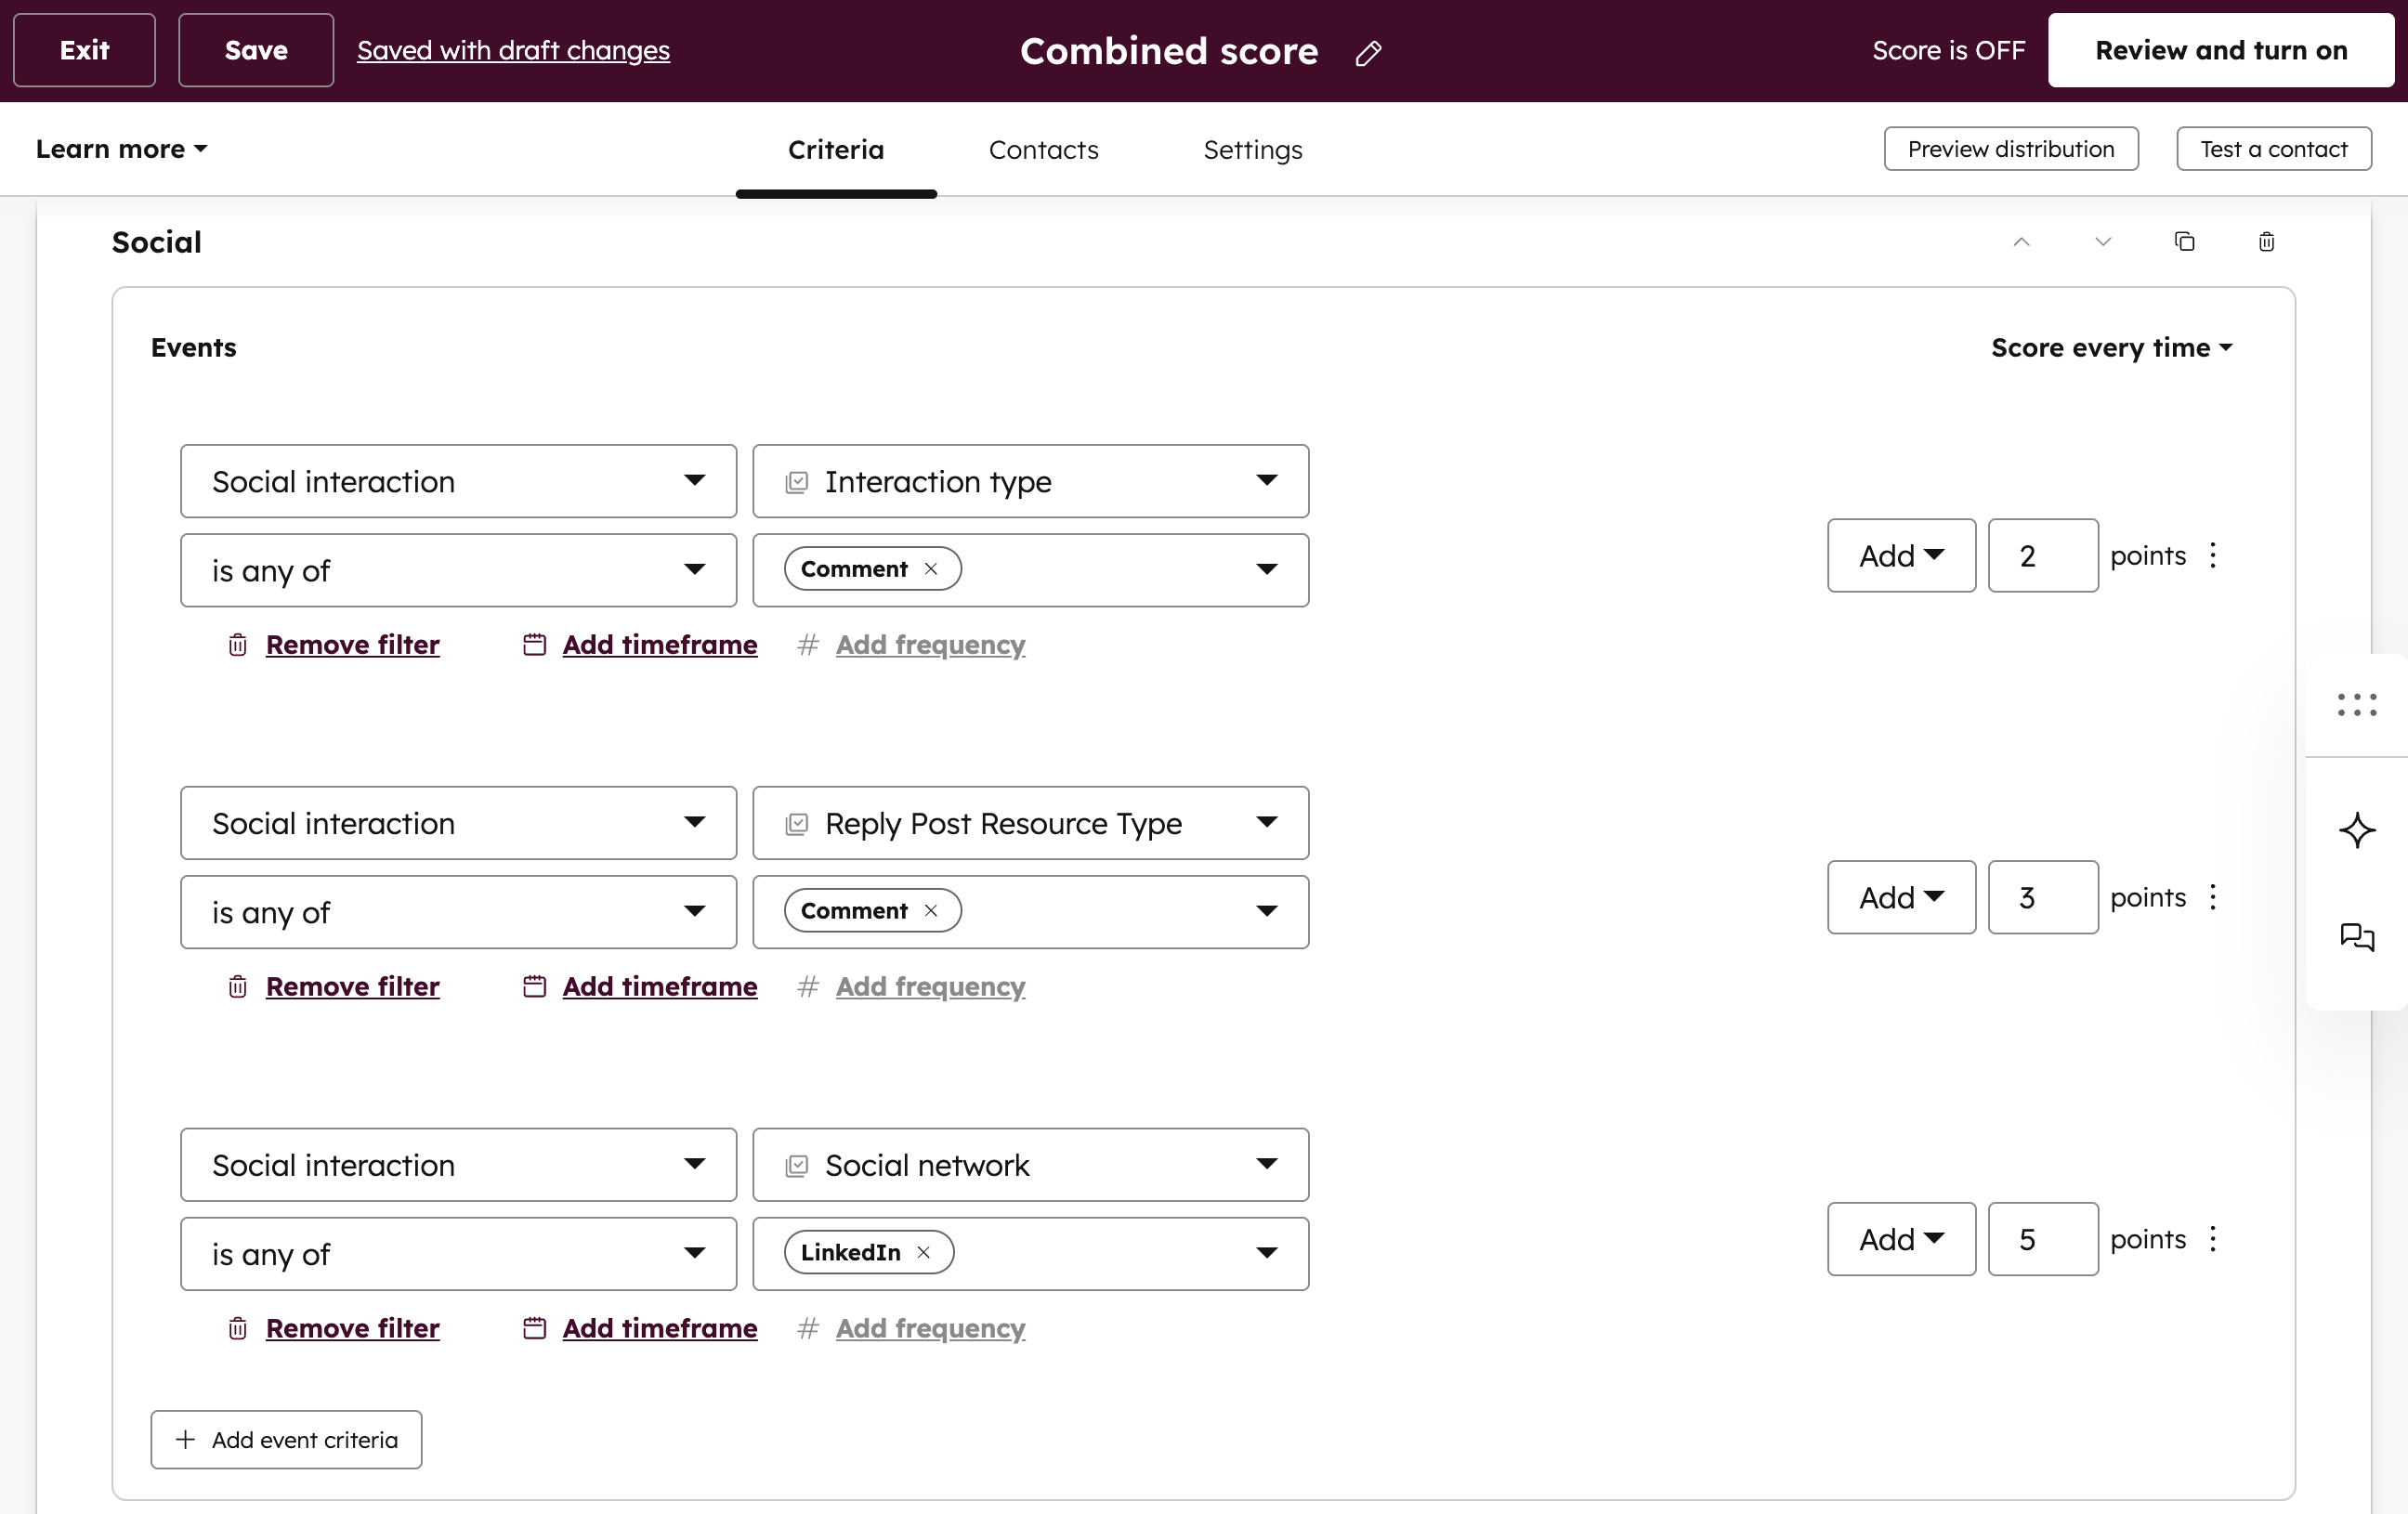2408x1514 pixels.
Task: Open the chat conversations icon in side panel
Action: tap(2357, 937)
